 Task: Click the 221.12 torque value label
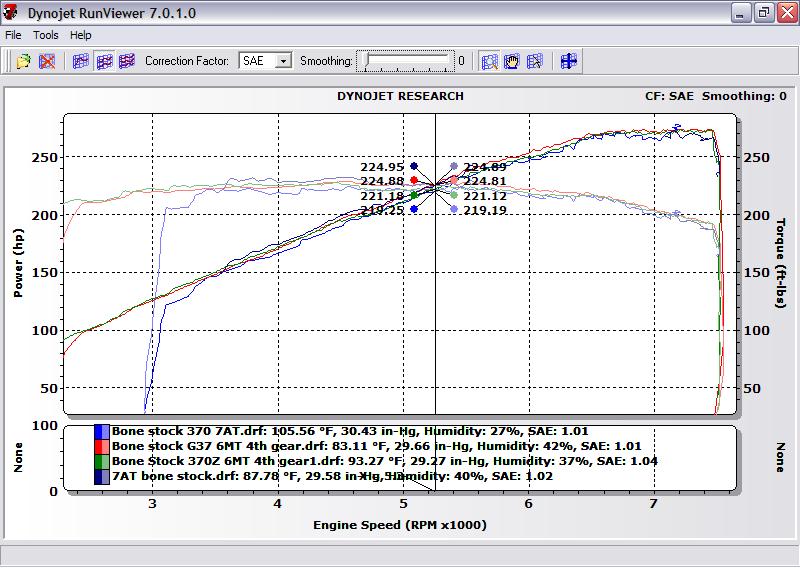coord(485,196)
